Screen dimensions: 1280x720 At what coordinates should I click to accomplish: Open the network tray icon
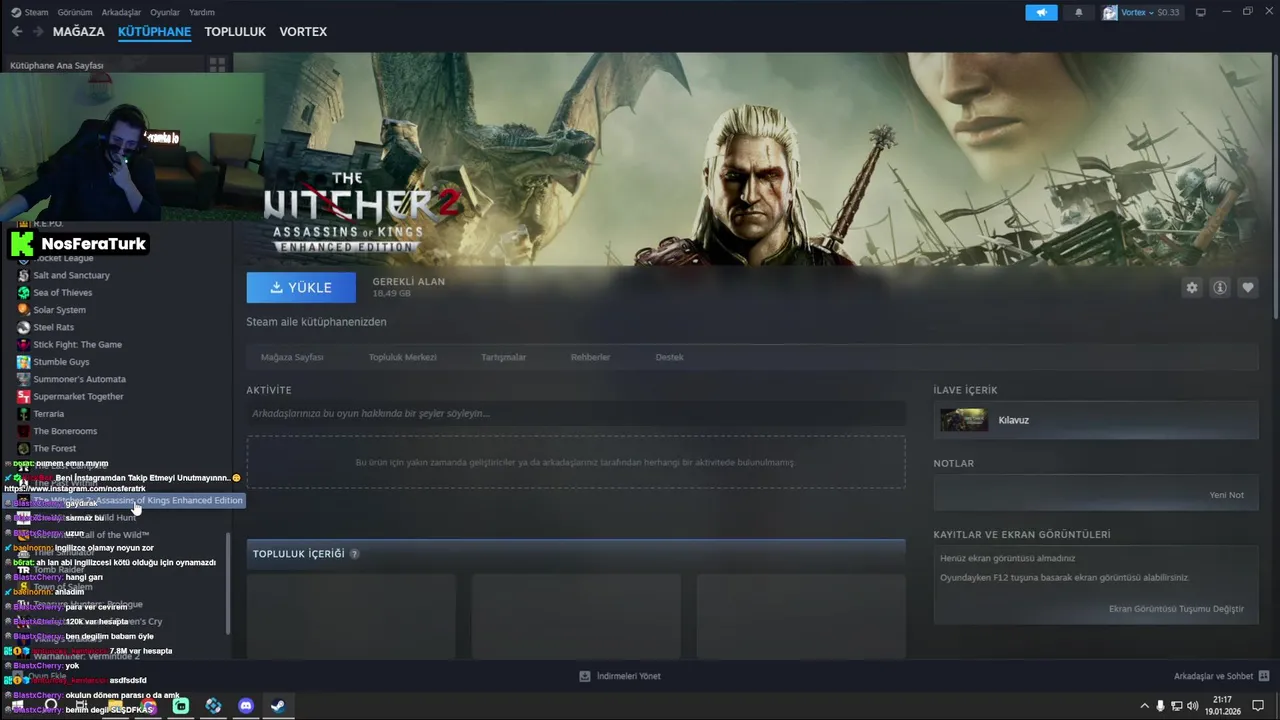click(1177, 706)
